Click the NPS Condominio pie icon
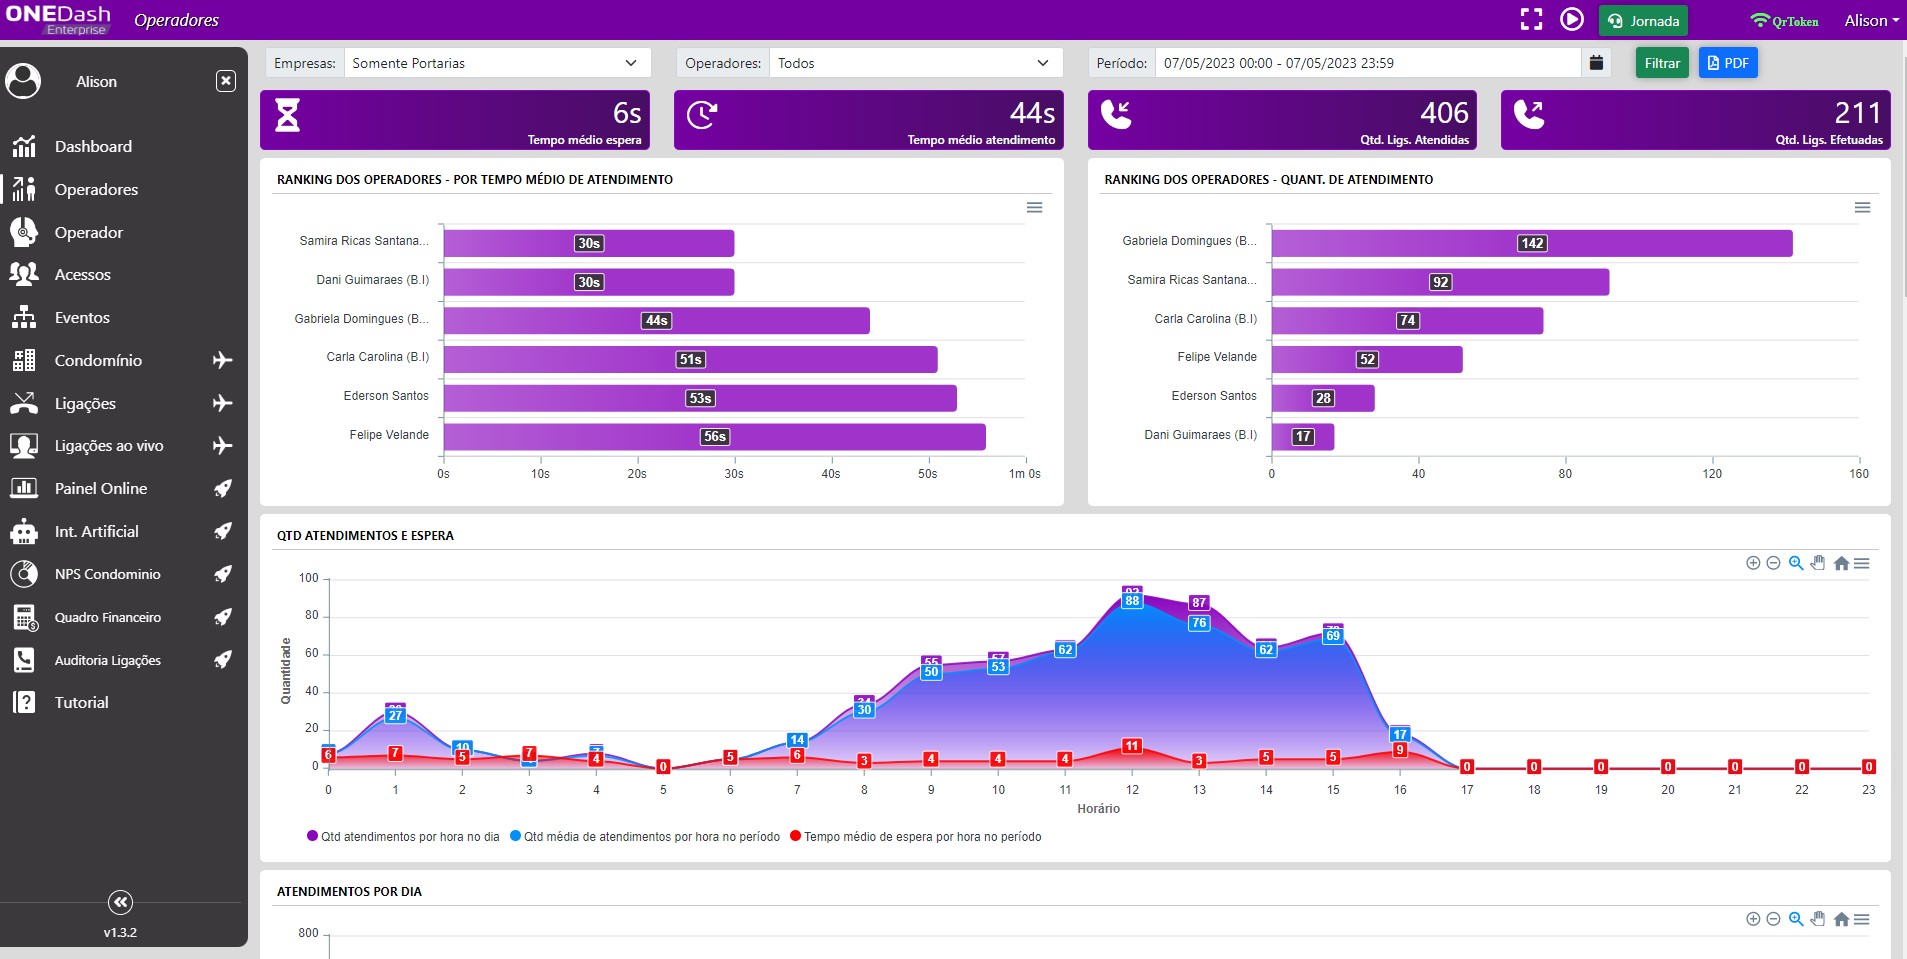The image size is (1907, 959). click(x=24, y=574)
